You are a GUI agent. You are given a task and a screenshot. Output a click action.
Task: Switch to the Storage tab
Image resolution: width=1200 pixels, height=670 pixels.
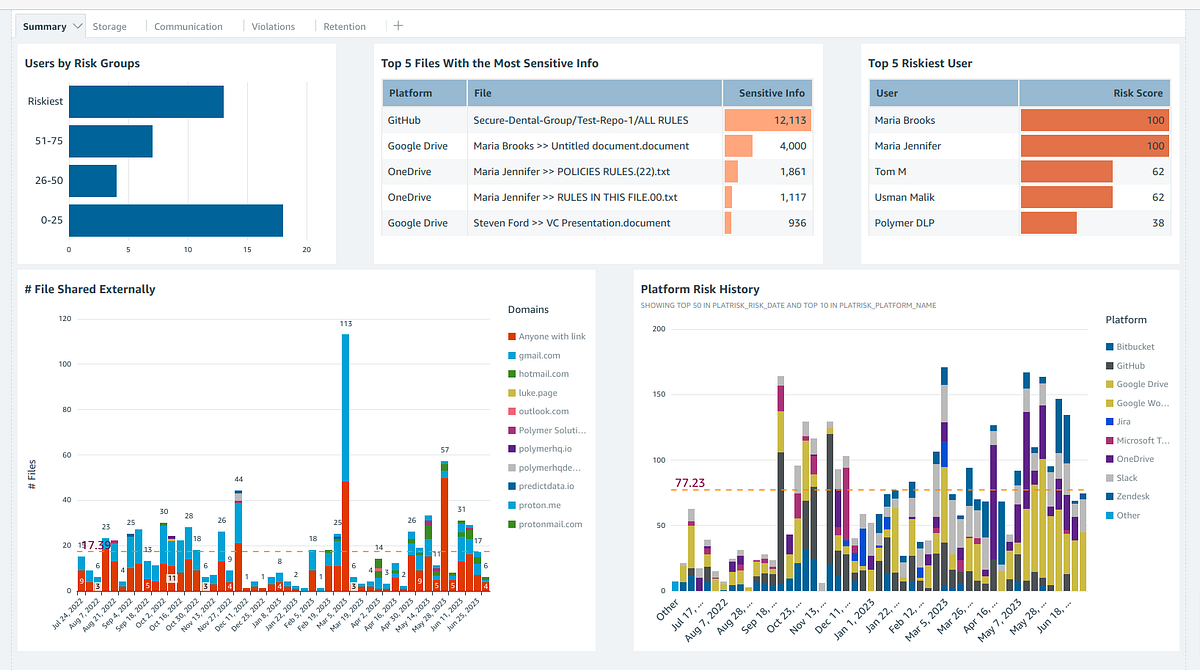(109, 25)
